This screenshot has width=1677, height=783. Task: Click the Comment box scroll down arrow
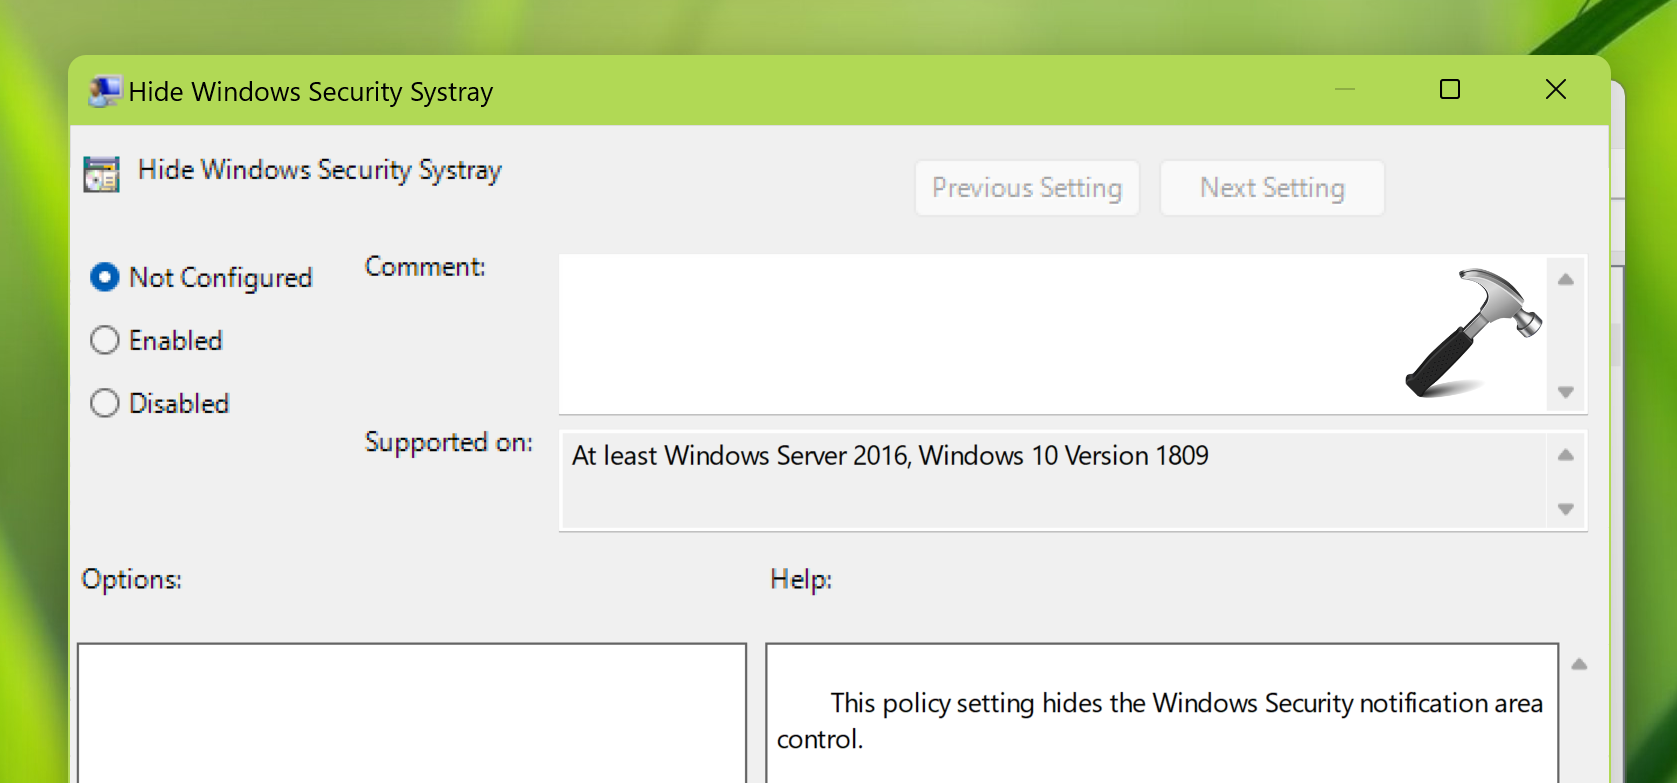pos(1566,392)
